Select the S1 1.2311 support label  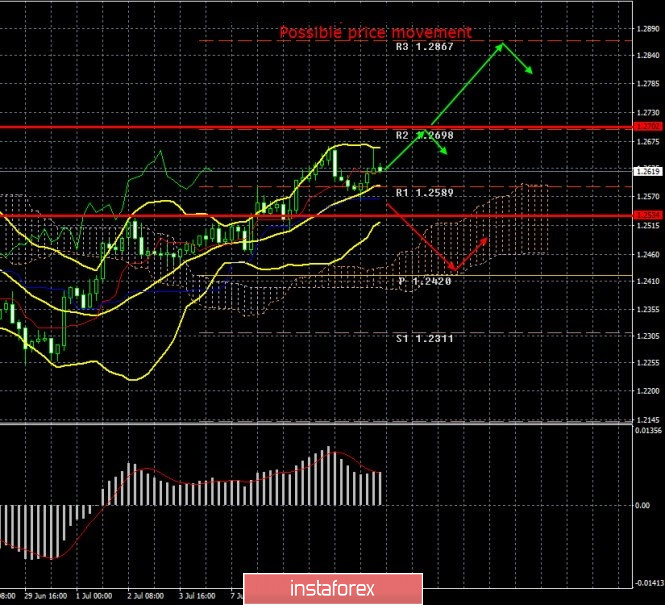click(425, 338)
